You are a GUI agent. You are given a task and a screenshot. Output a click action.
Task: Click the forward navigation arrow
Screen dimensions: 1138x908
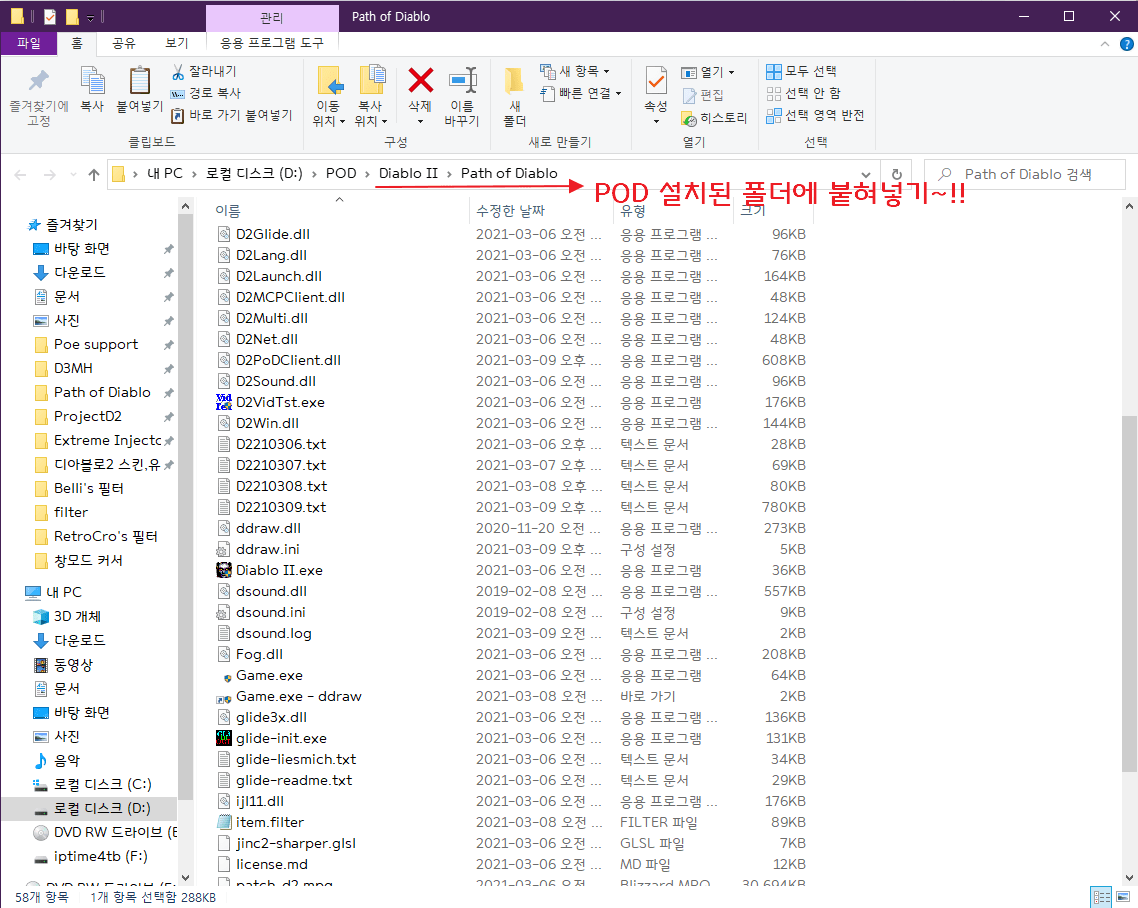tap(49, 174)
